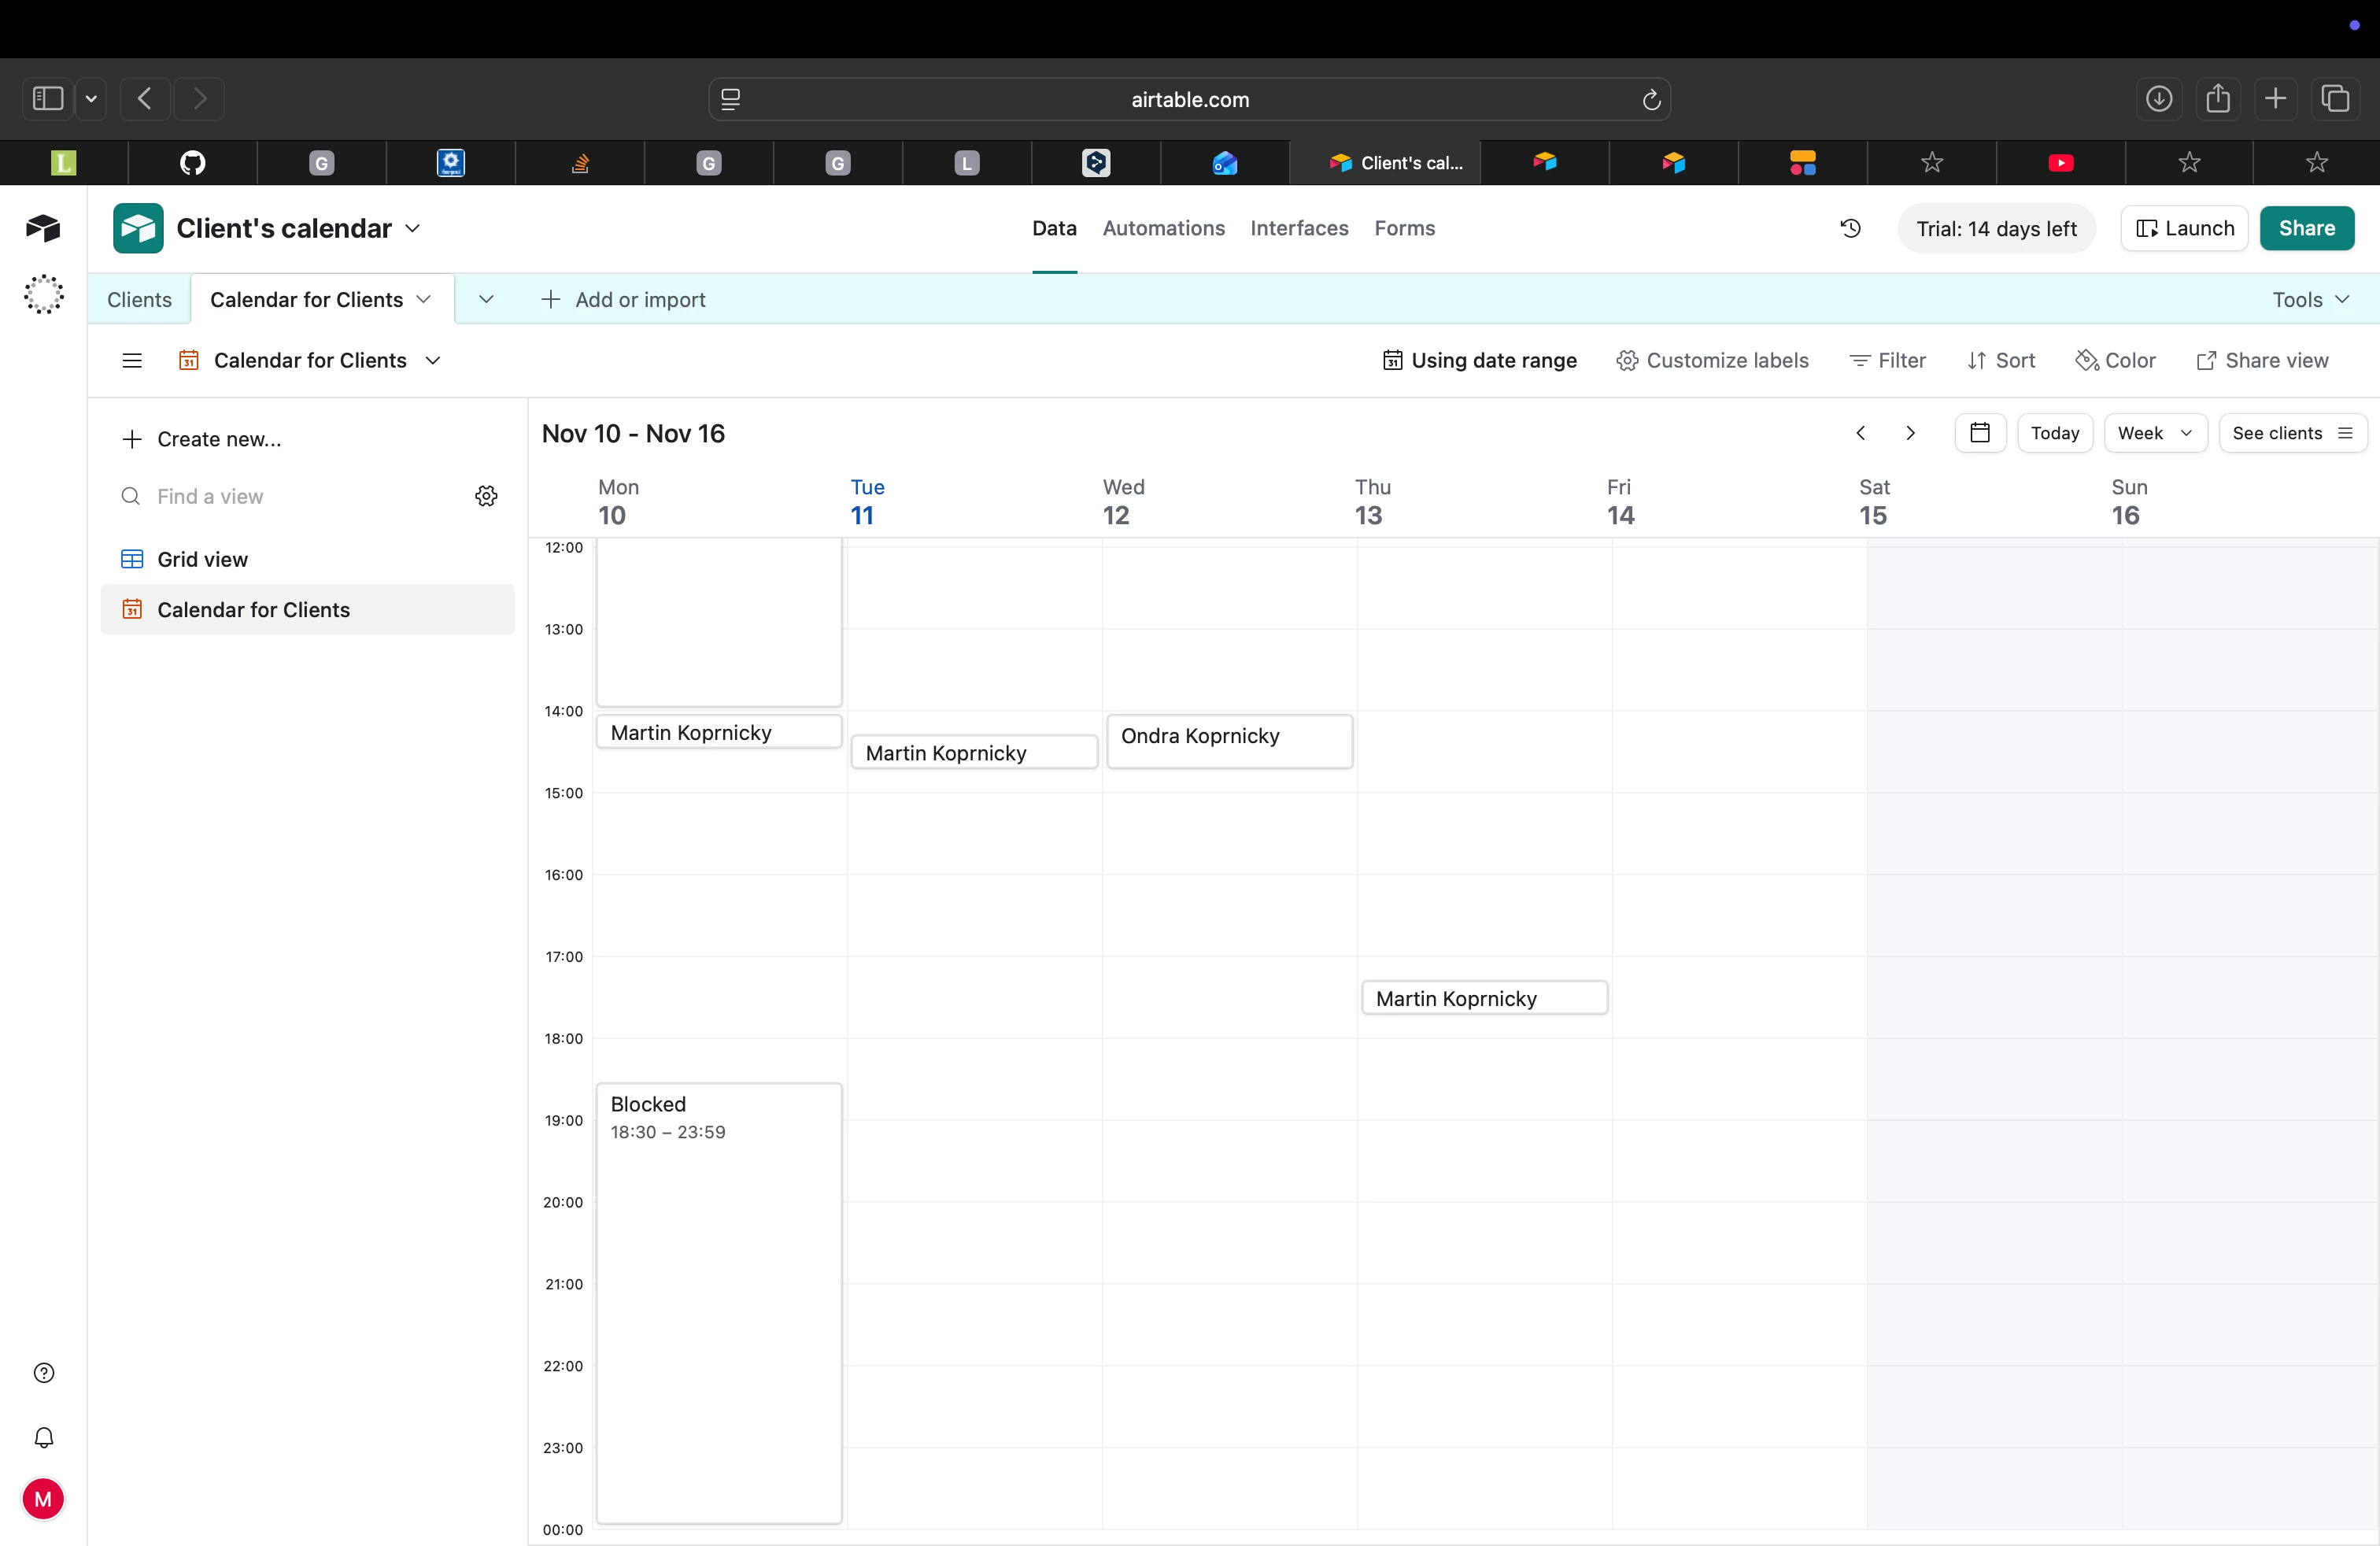Open the Safari downloads icon
Screen dimensions: 2380x1546
pos(2158,99)
